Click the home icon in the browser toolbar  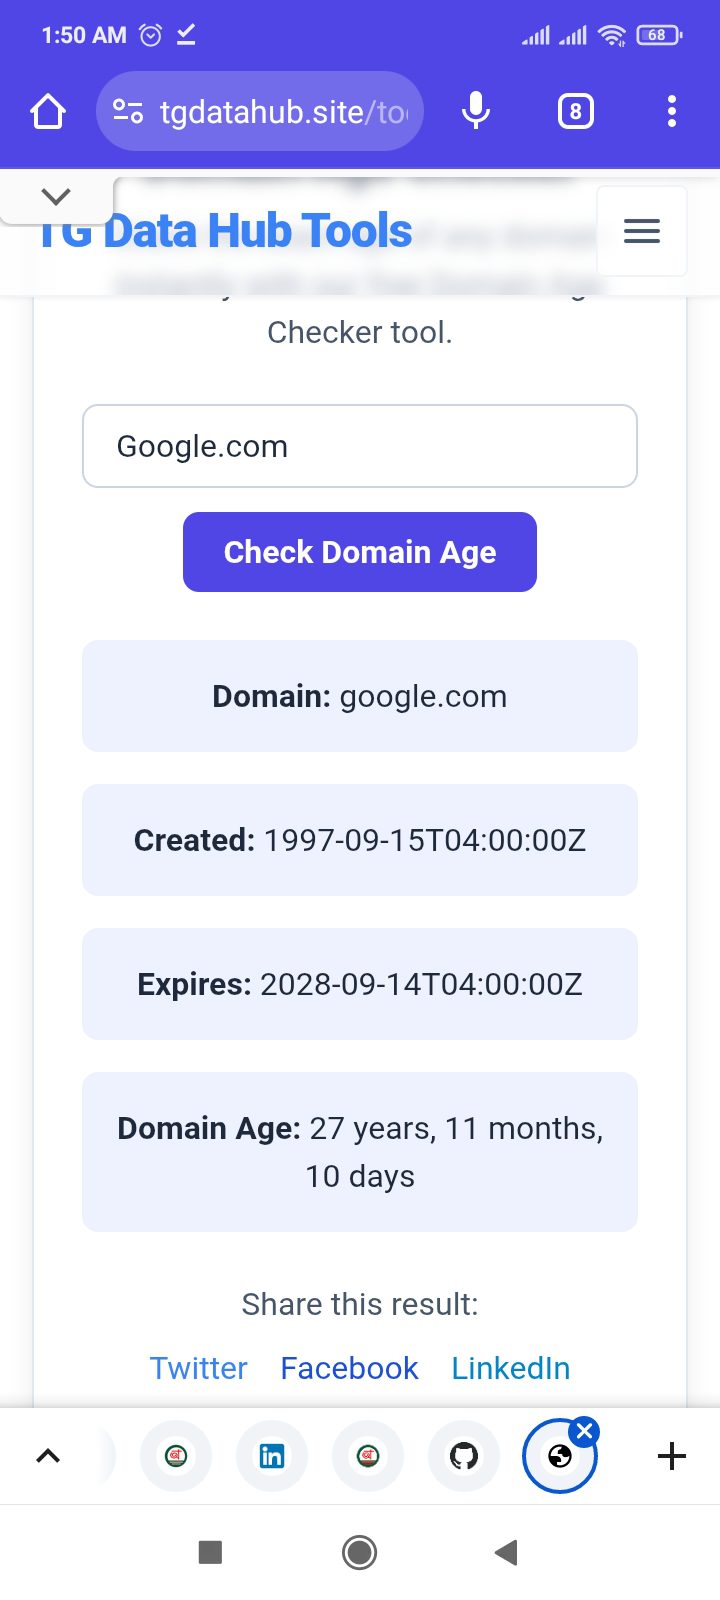pyautogui.click(x=47, y=111)
